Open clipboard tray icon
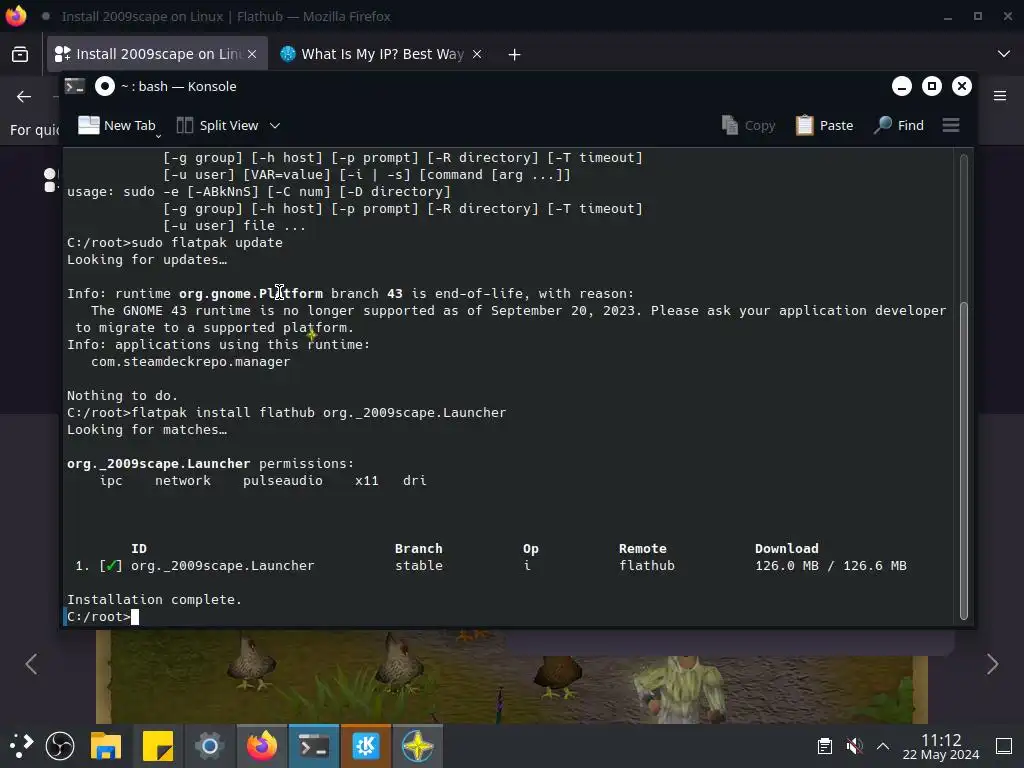This screenshot has height=768, width=1024. (x=825, y=746)
